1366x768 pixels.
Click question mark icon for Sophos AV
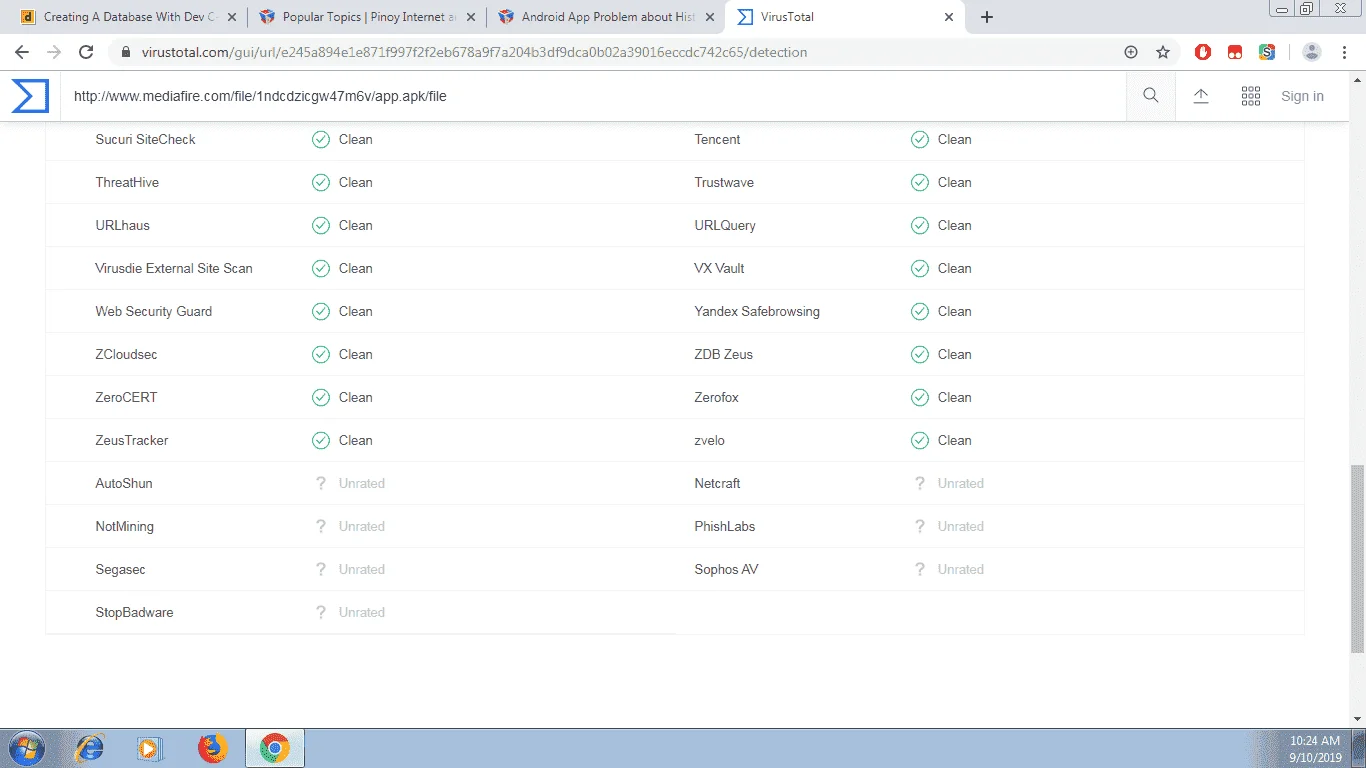coord(920,569)
